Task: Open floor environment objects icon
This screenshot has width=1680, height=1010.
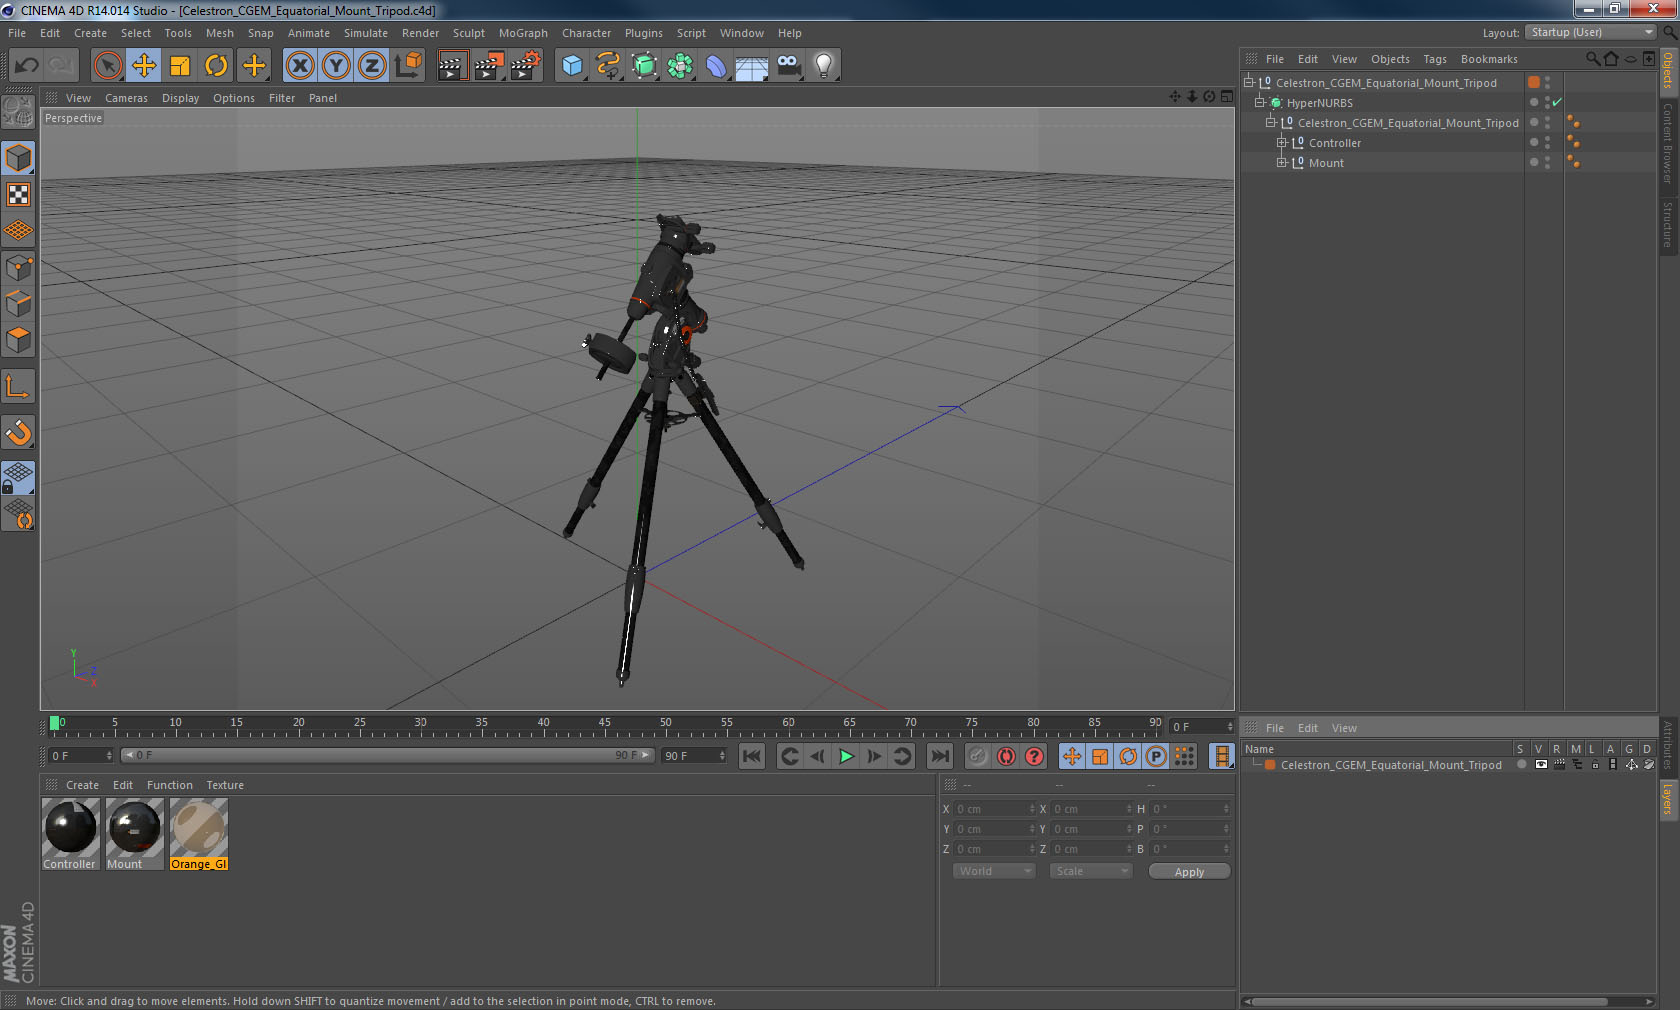Action: (752, 66)
